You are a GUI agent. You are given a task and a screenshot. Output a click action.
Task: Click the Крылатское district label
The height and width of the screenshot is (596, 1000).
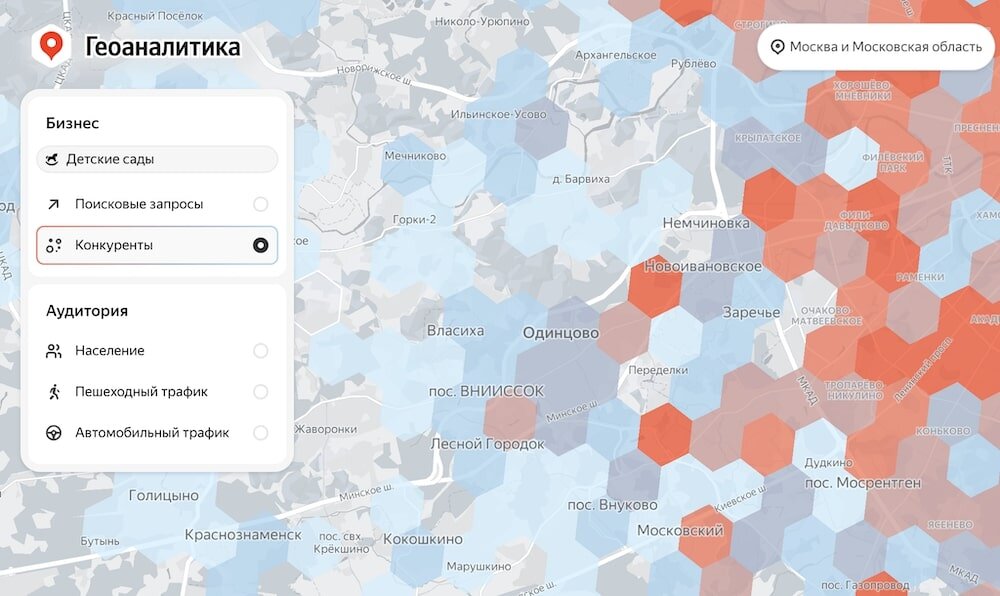click(x=768, y=138)
